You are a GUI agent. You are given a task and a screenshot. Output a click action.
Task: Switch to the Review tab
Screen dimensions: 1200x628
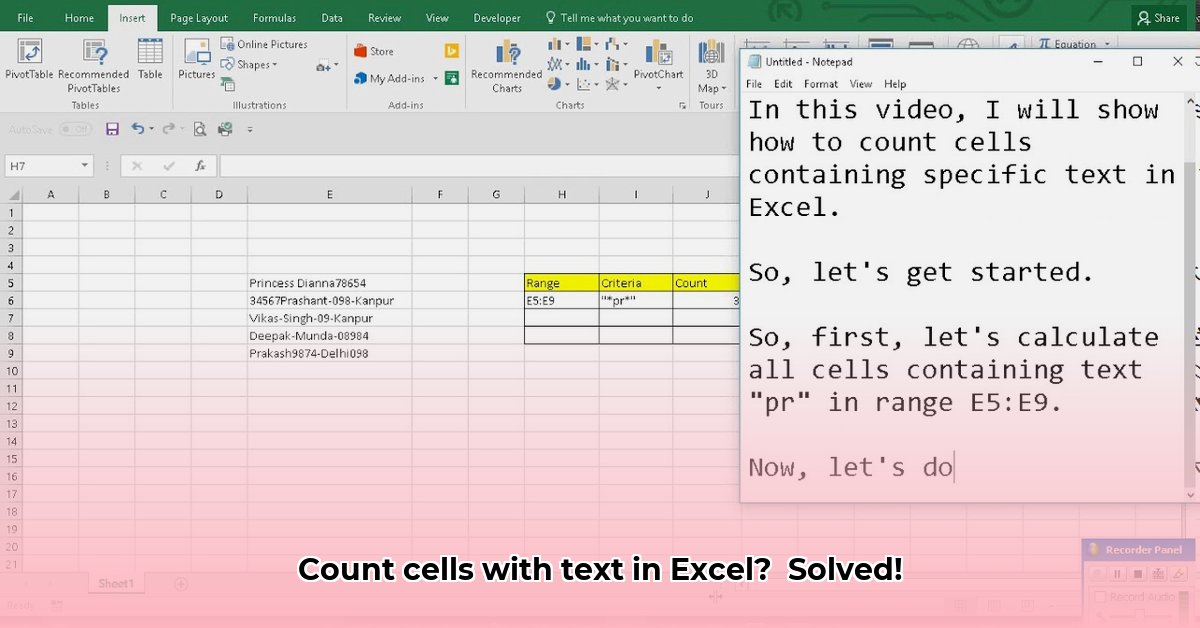pyautogui.click(x=384, y=18)
